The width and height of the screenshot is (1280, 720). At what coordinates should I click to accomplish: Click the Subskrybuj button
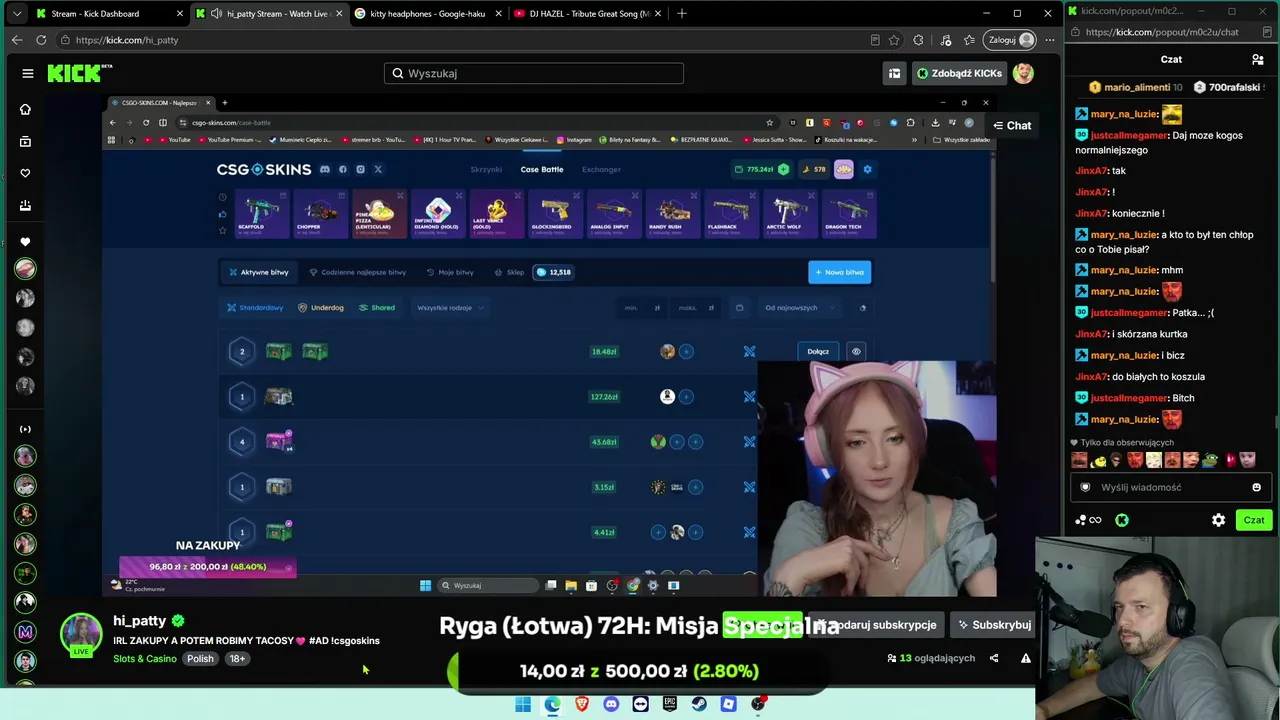[x=994, y=625]
